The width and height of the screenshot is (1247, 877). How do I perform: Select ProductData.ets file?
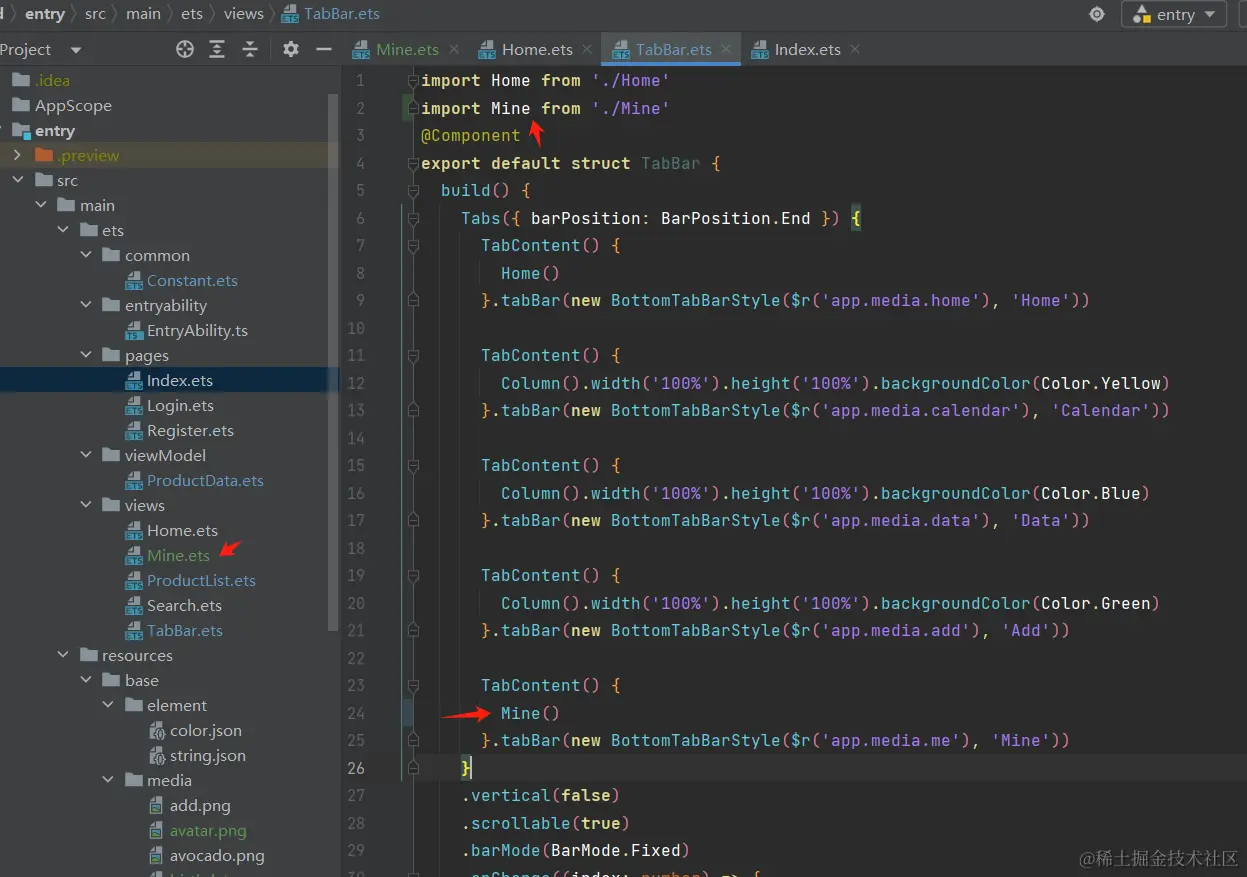coord(205,480)
